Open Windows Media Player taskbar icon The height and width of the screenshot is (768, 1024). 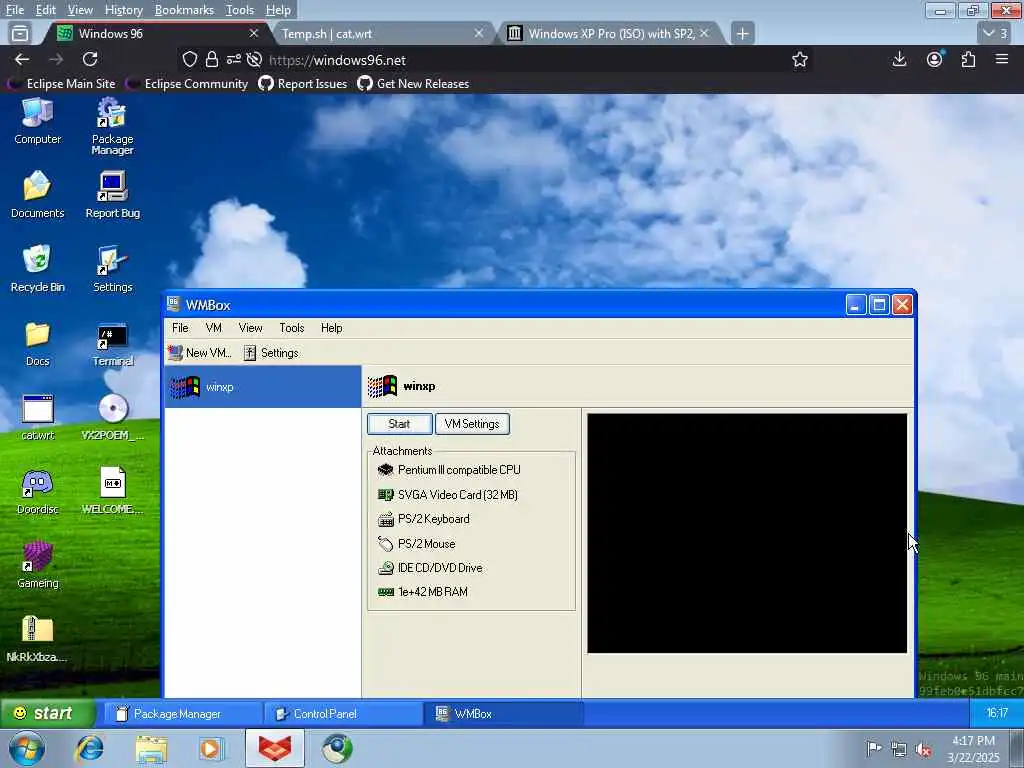click(x=212, y=748)
